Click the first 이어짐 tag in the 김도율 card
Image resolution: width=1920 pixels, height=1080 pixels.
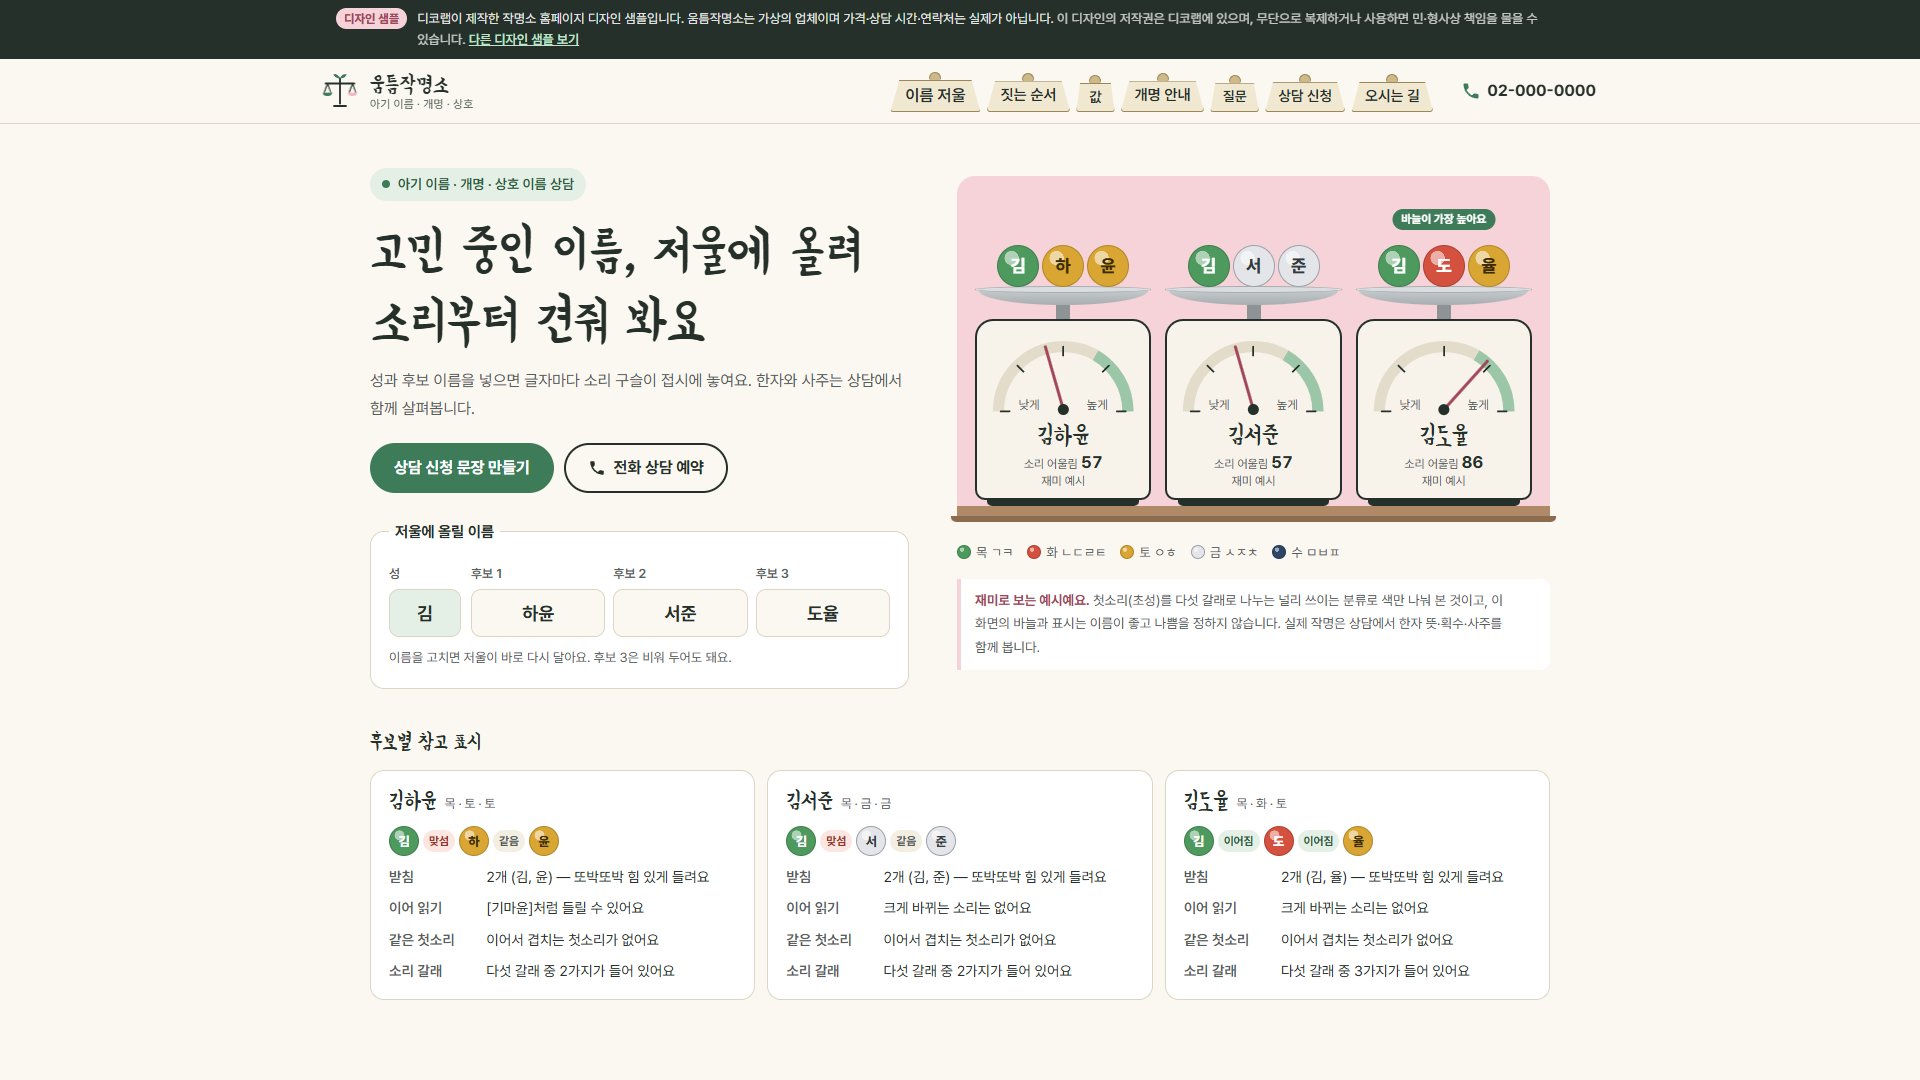click(1239, 841)
